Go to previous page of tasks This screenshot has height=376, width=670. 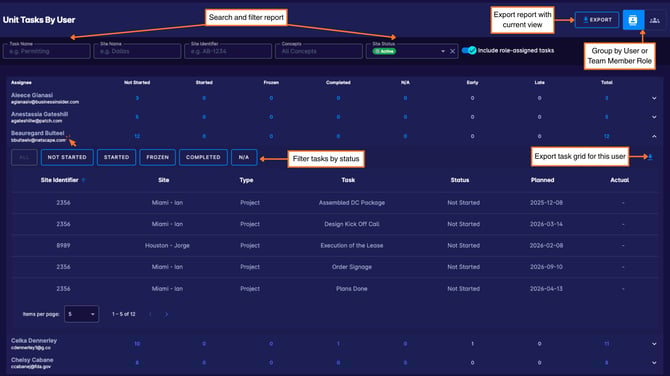(150, 314)
